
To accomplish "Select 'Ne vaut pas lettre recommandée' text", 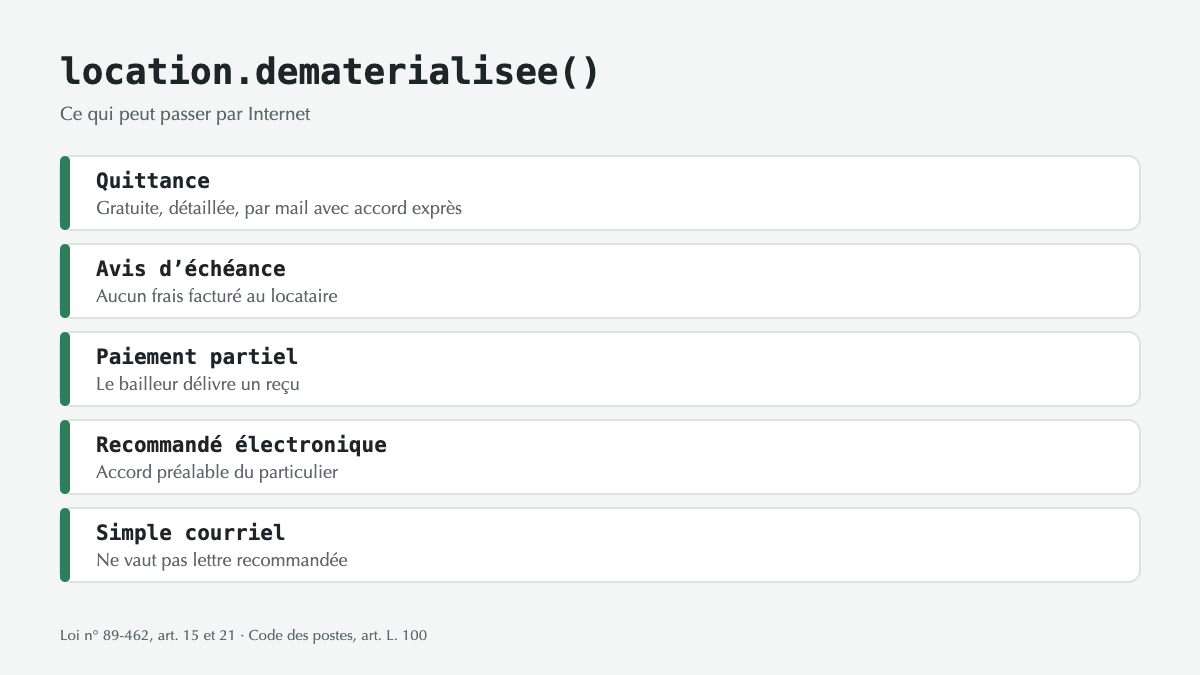I will tap(222, 561).
